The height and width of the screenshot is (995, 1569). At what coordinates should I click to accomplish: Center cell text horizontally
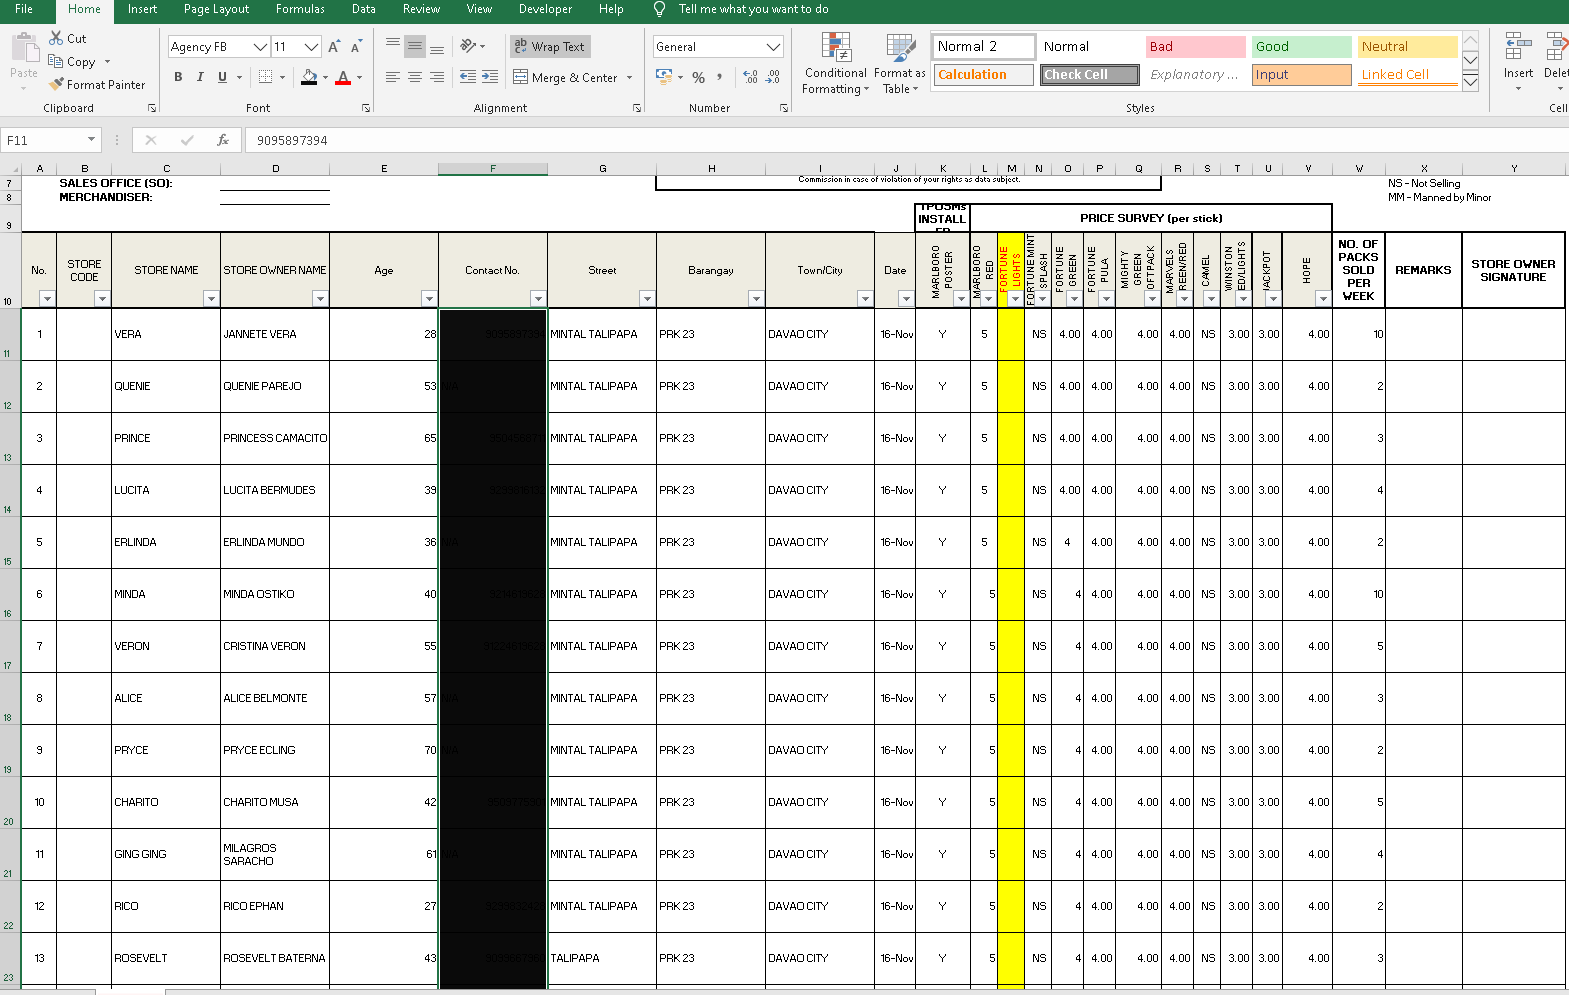(415, 77)
